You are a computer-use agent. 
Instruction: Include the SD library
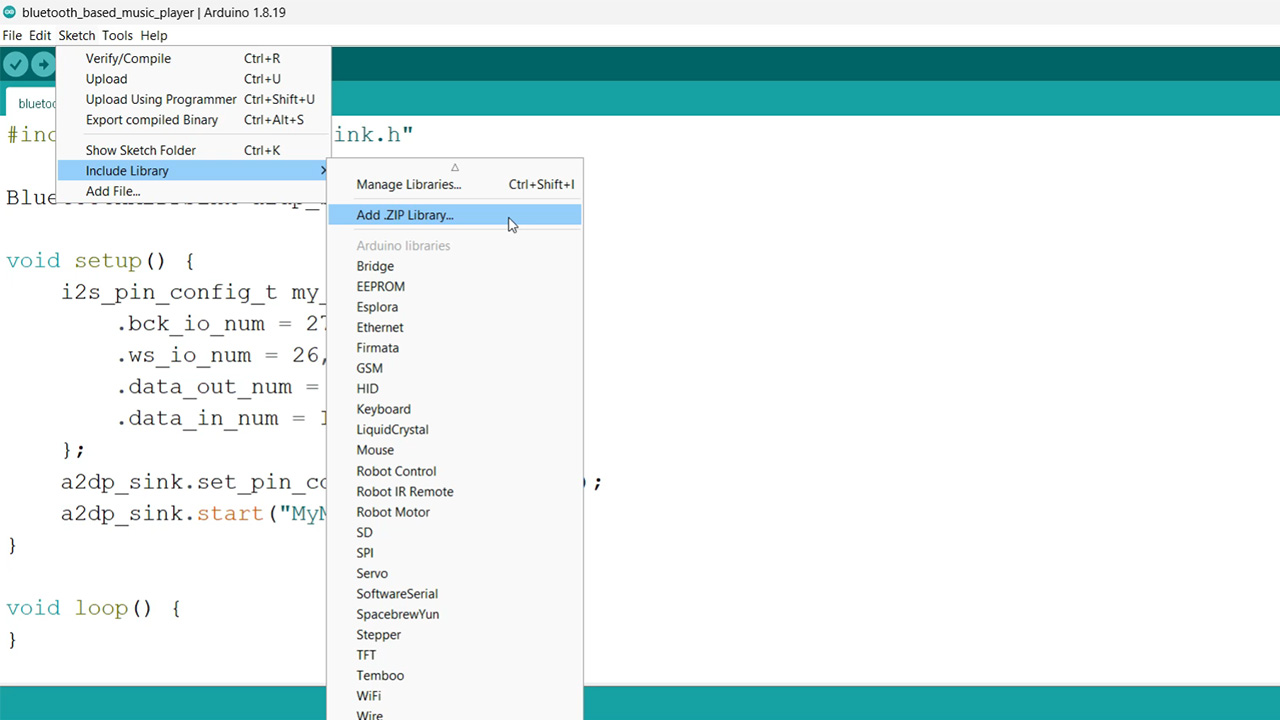tap(455, 532)
